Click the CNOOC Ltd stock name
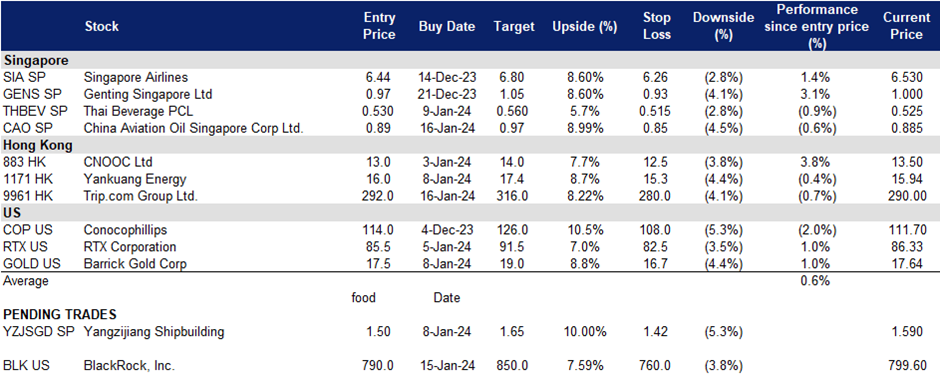 click(118, 162)
